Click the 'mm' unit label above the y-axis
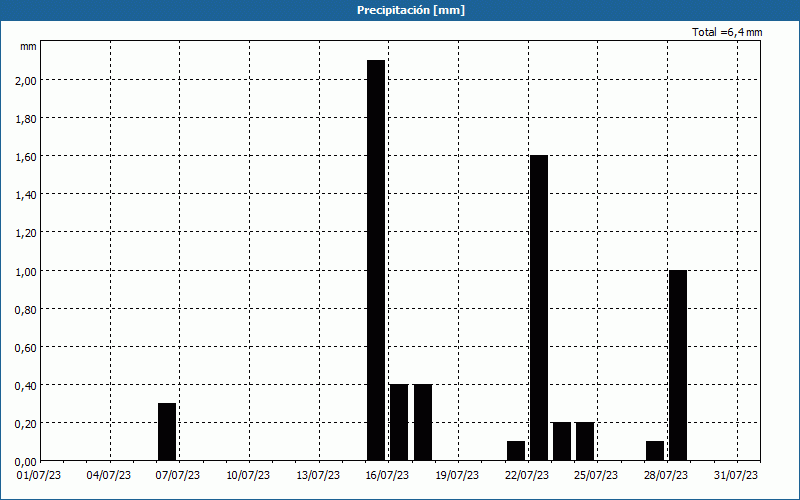The height and width of the screenshot is (500, 800). pyautogui.click(x=28, y=46)
